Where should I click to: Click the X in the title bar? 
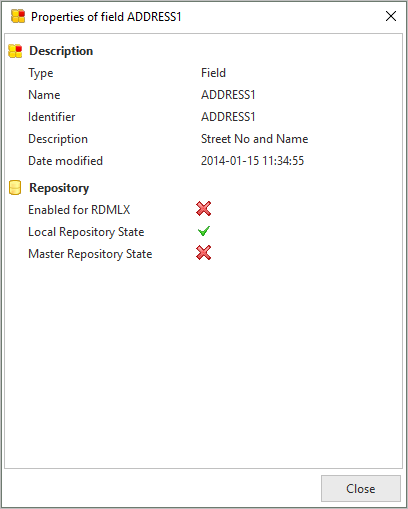click(x=391, y=16)
